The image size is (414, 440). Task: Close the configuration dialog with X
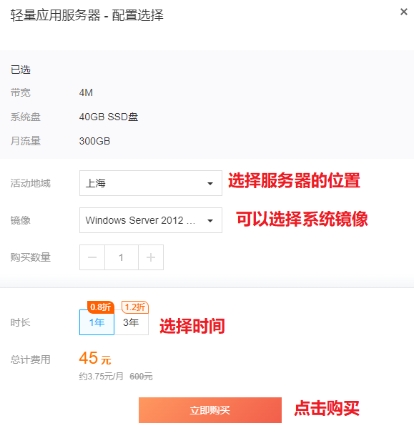pos(404,12)
